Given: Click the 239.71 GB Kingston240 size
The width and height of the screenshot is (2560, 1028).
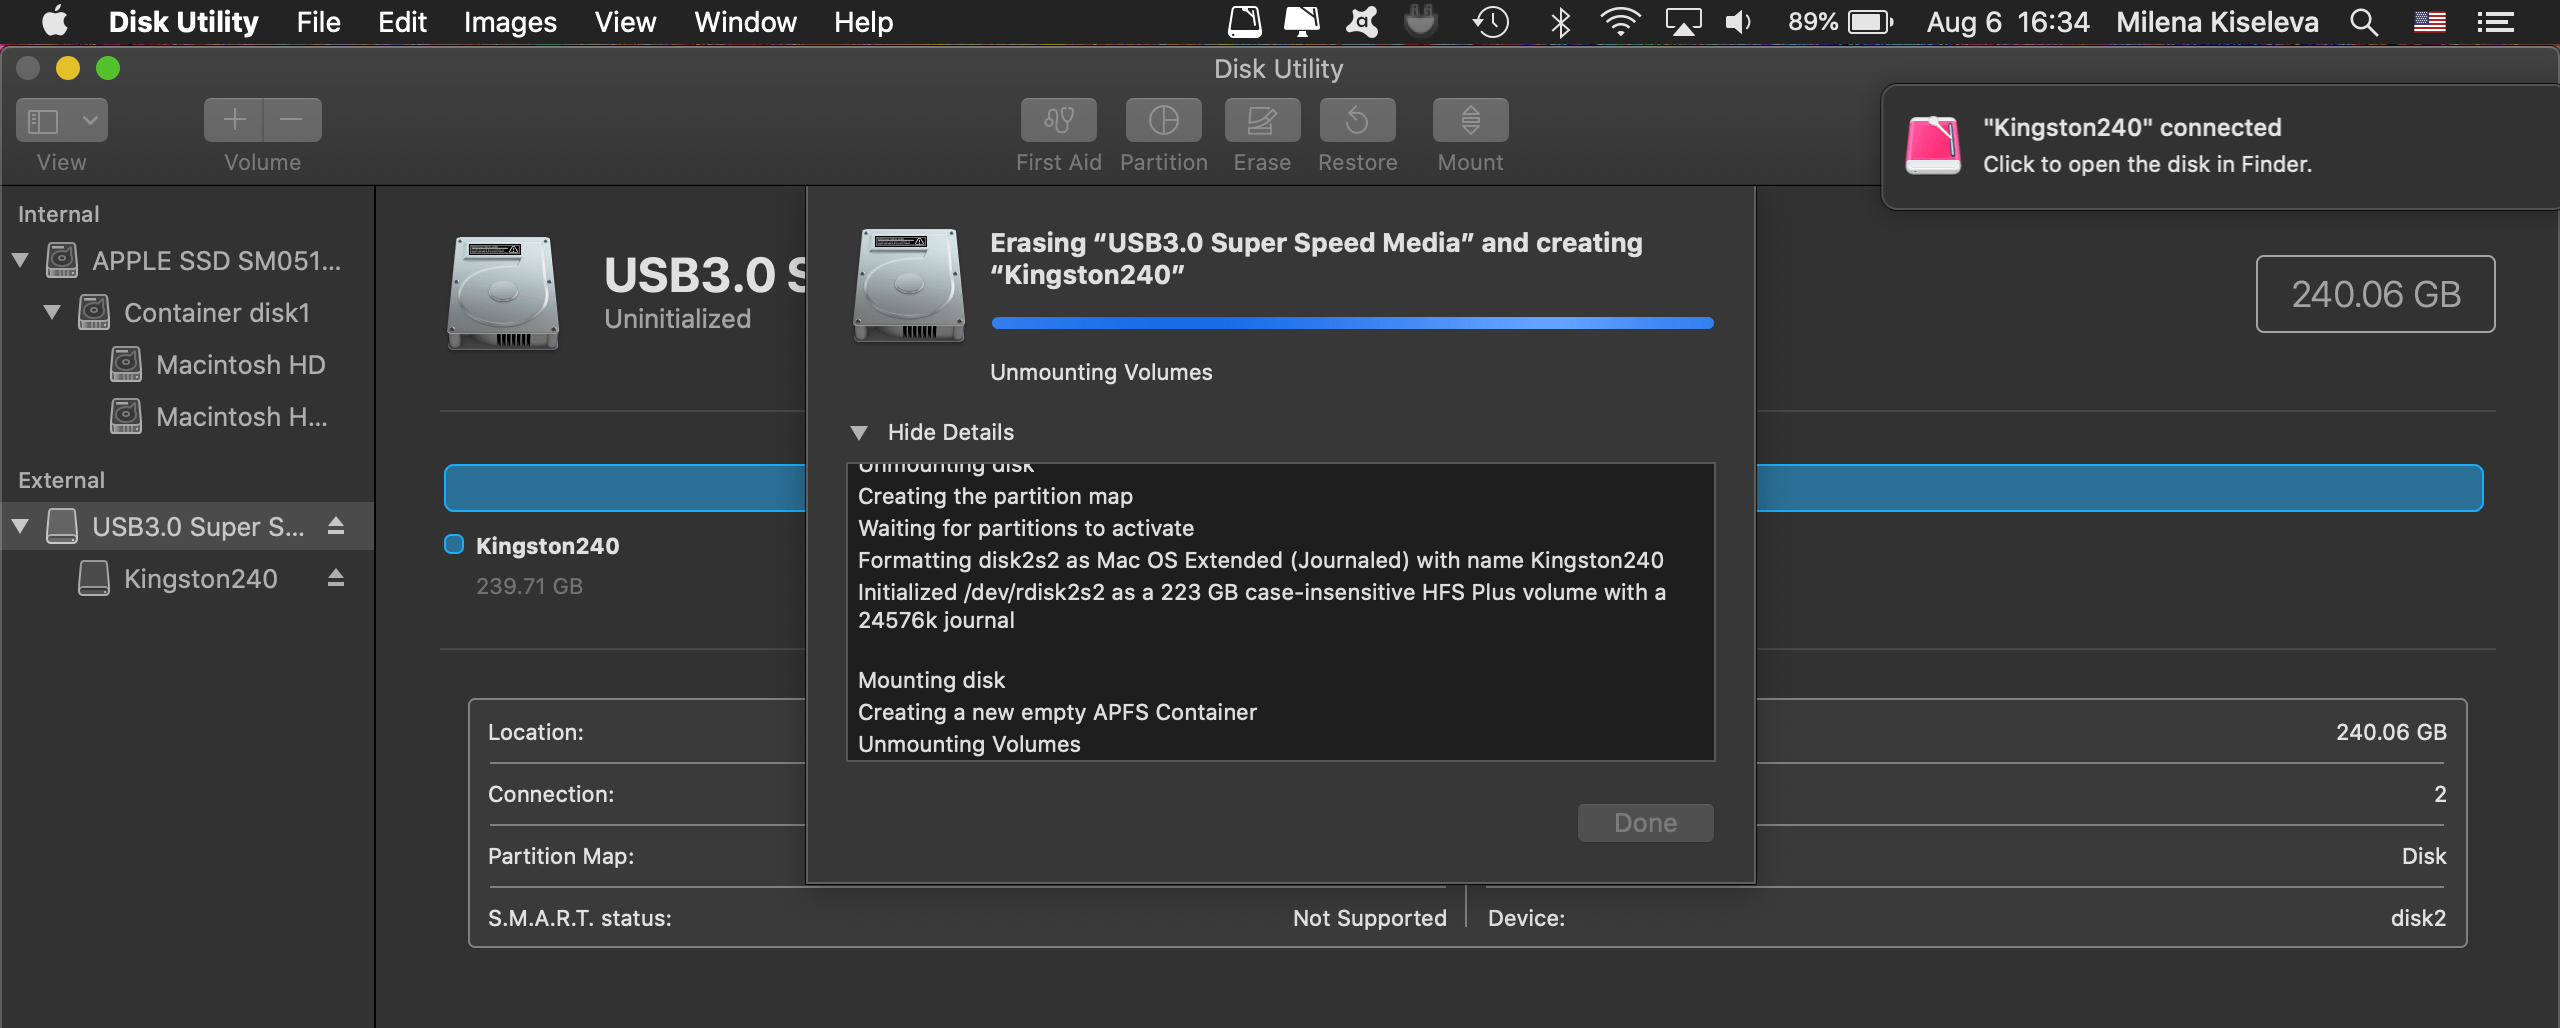Looking at the screenshot, I should 529,586.
